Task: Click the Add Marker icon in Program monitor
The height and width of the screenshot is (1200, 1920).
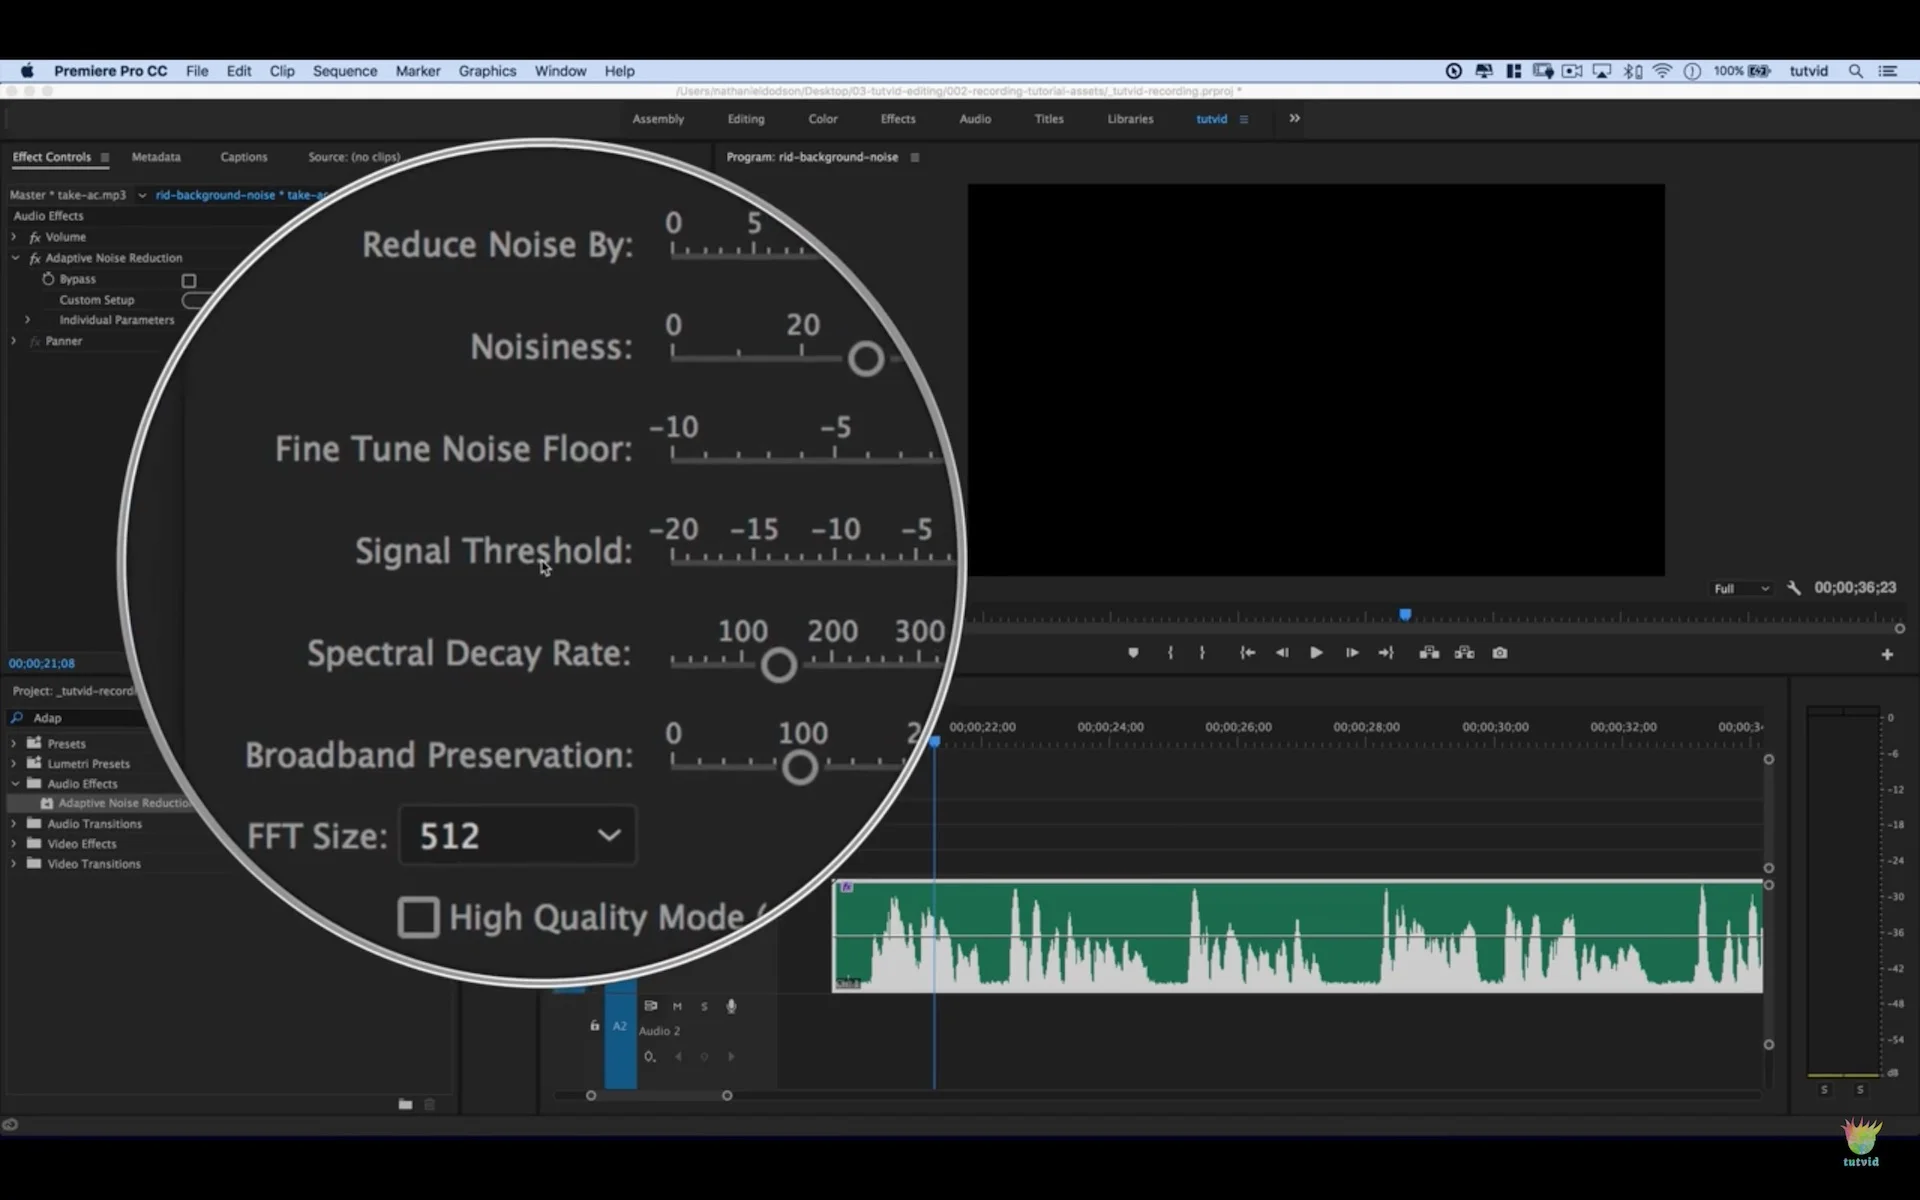Action: click(1133, 653)
